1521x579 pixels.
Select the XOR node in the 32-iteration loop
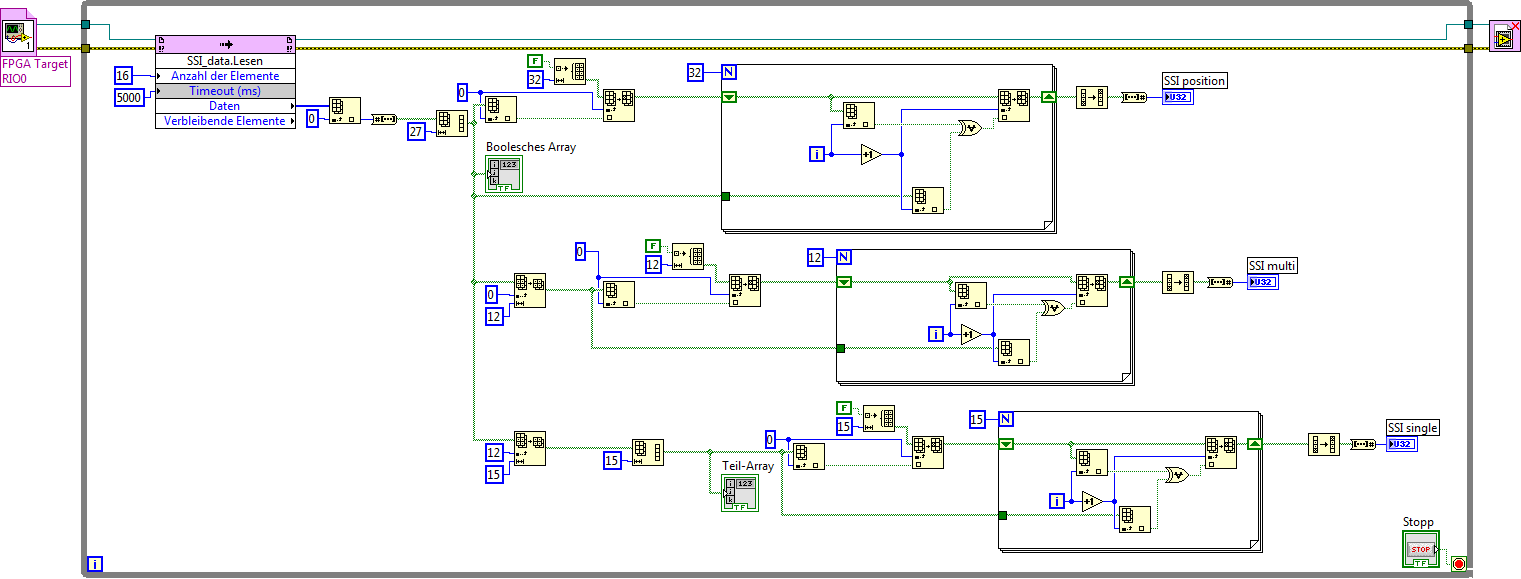point(969,128)
